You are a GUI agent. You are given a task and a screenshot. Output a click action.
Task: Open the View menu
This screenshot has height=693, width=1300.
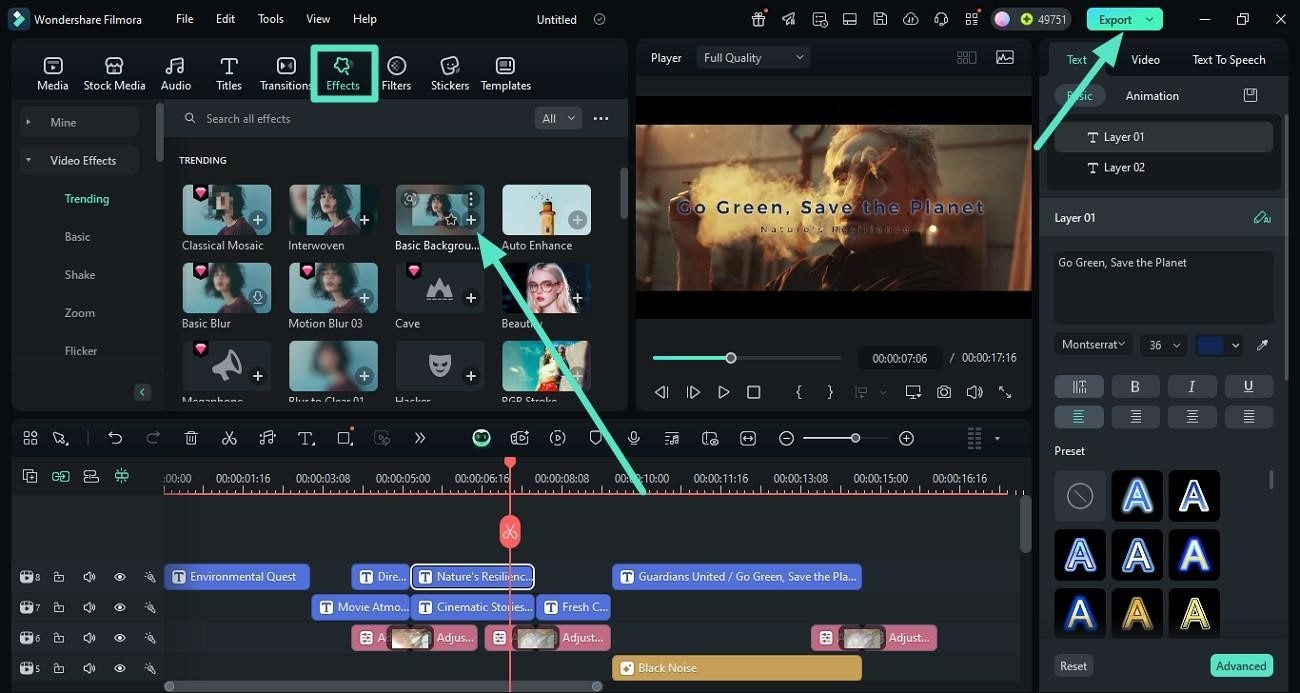point(318,19)
